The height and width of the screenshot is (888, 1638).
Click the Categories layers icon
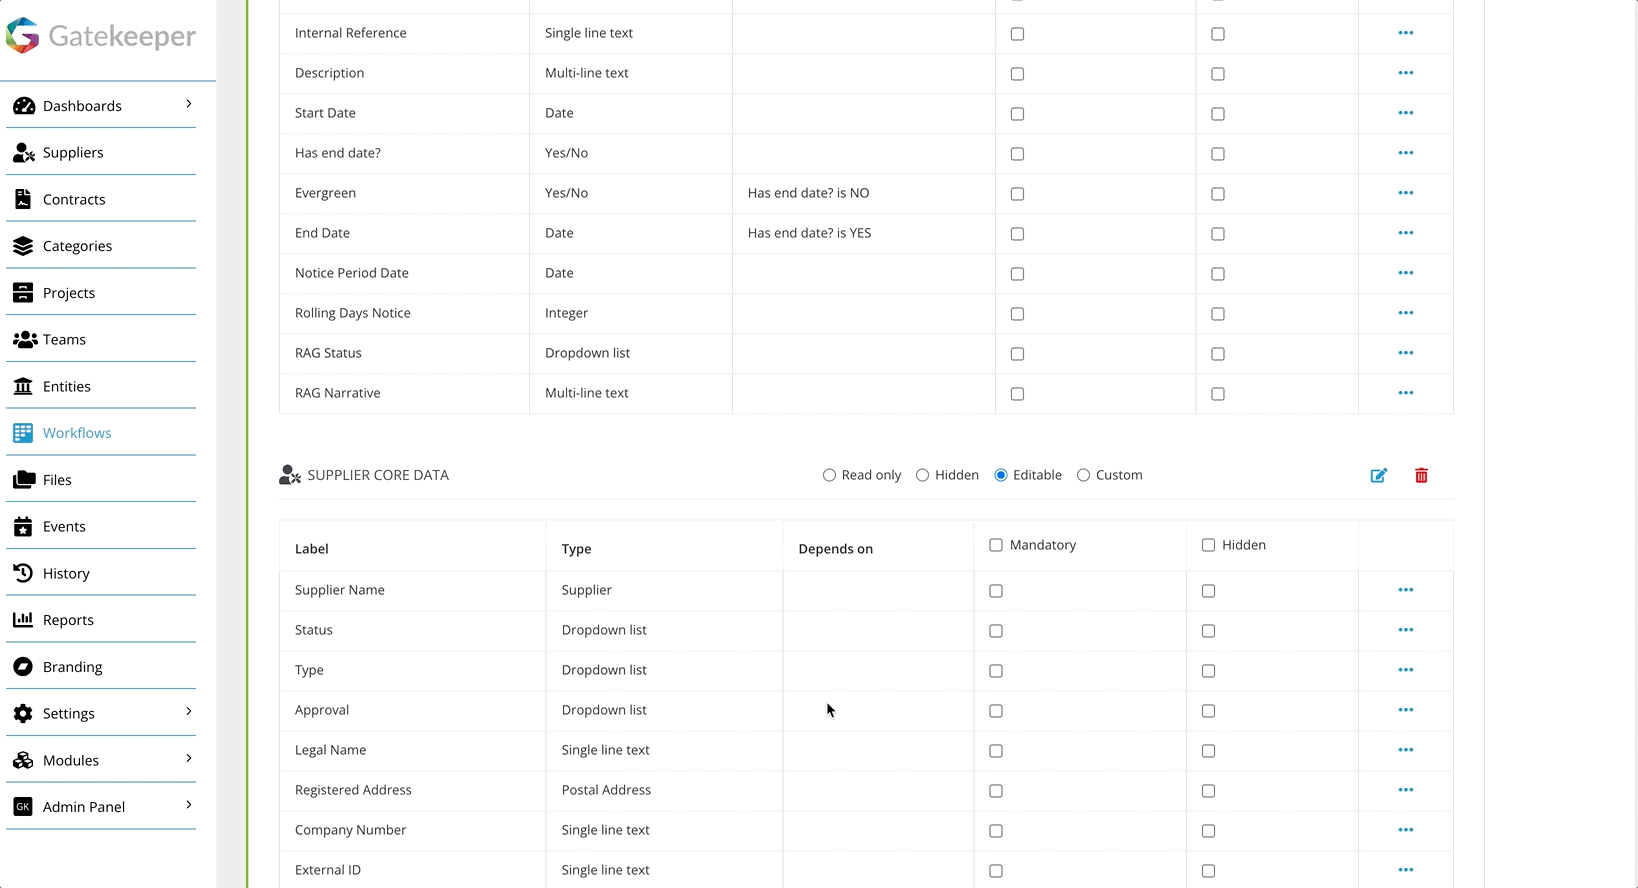23,246
